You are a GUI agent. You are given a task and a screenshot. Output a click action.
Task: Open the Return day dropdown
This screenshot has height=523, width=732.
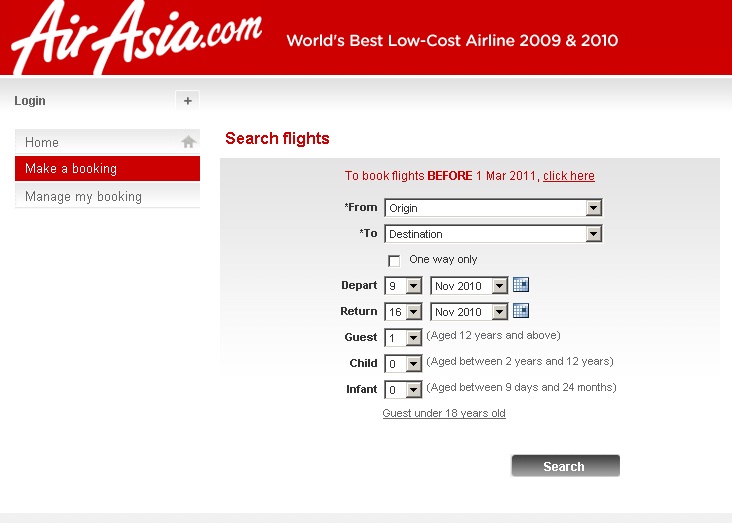click(403, 312)
